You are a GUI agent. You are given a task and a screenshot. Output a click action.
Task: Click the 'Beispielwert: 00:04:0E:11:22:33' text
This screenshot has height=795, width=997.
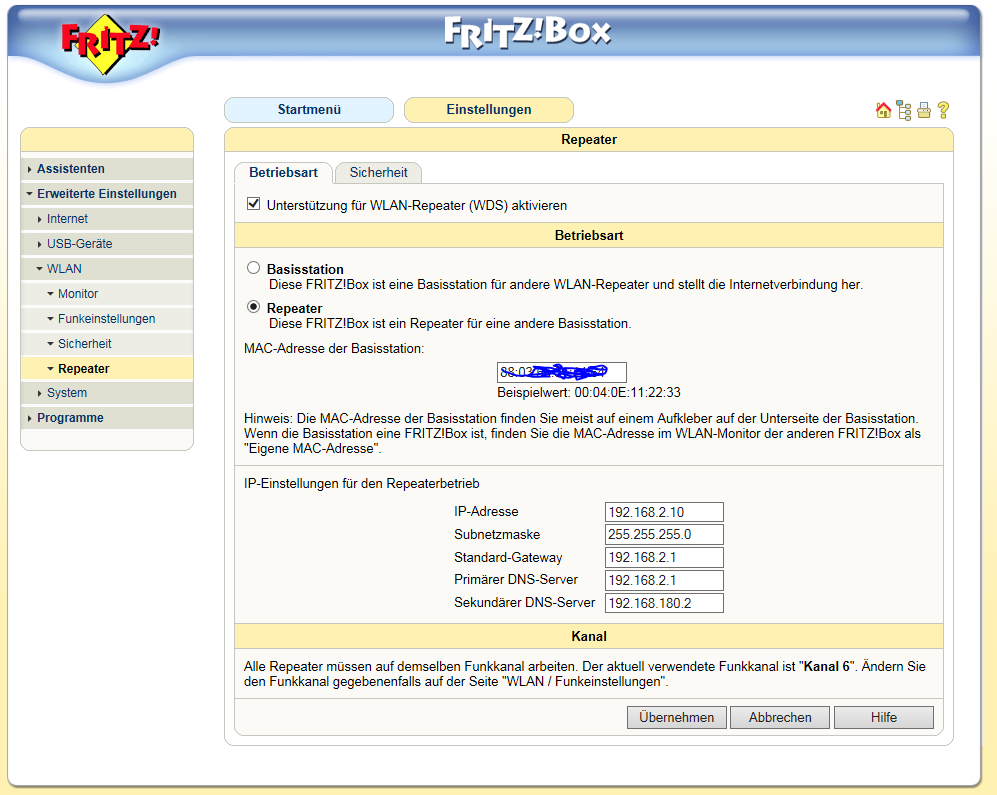(x=589, y=392)
